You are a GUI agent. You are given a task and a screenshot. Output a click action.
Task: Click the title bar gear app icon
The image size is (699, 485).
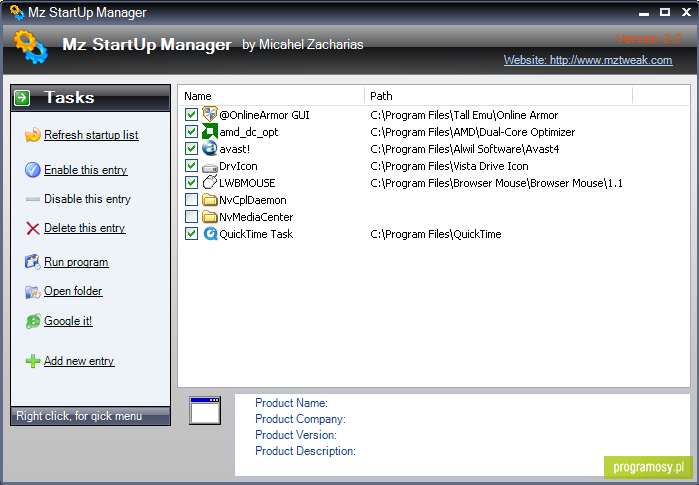(x=17, y=12)
